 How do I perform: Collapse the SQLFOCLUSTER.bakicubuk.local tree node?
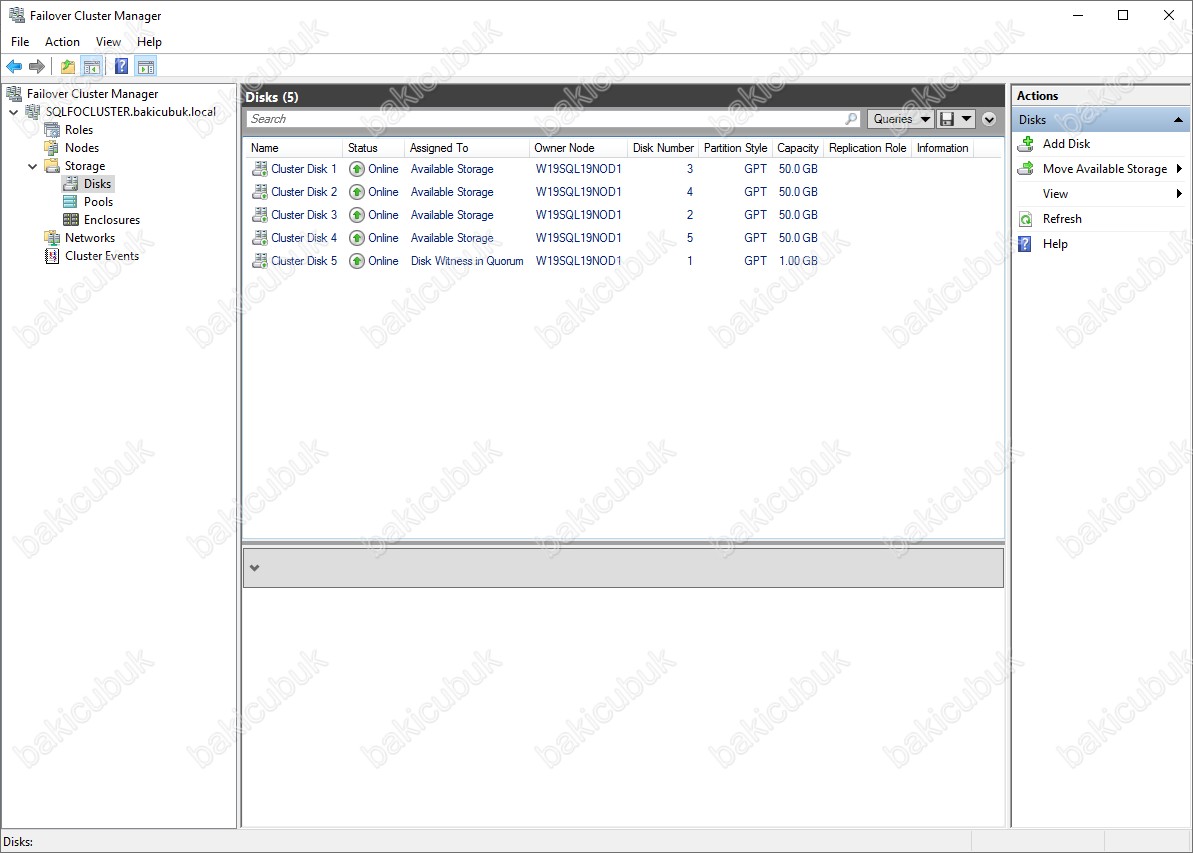coord(14,112)
